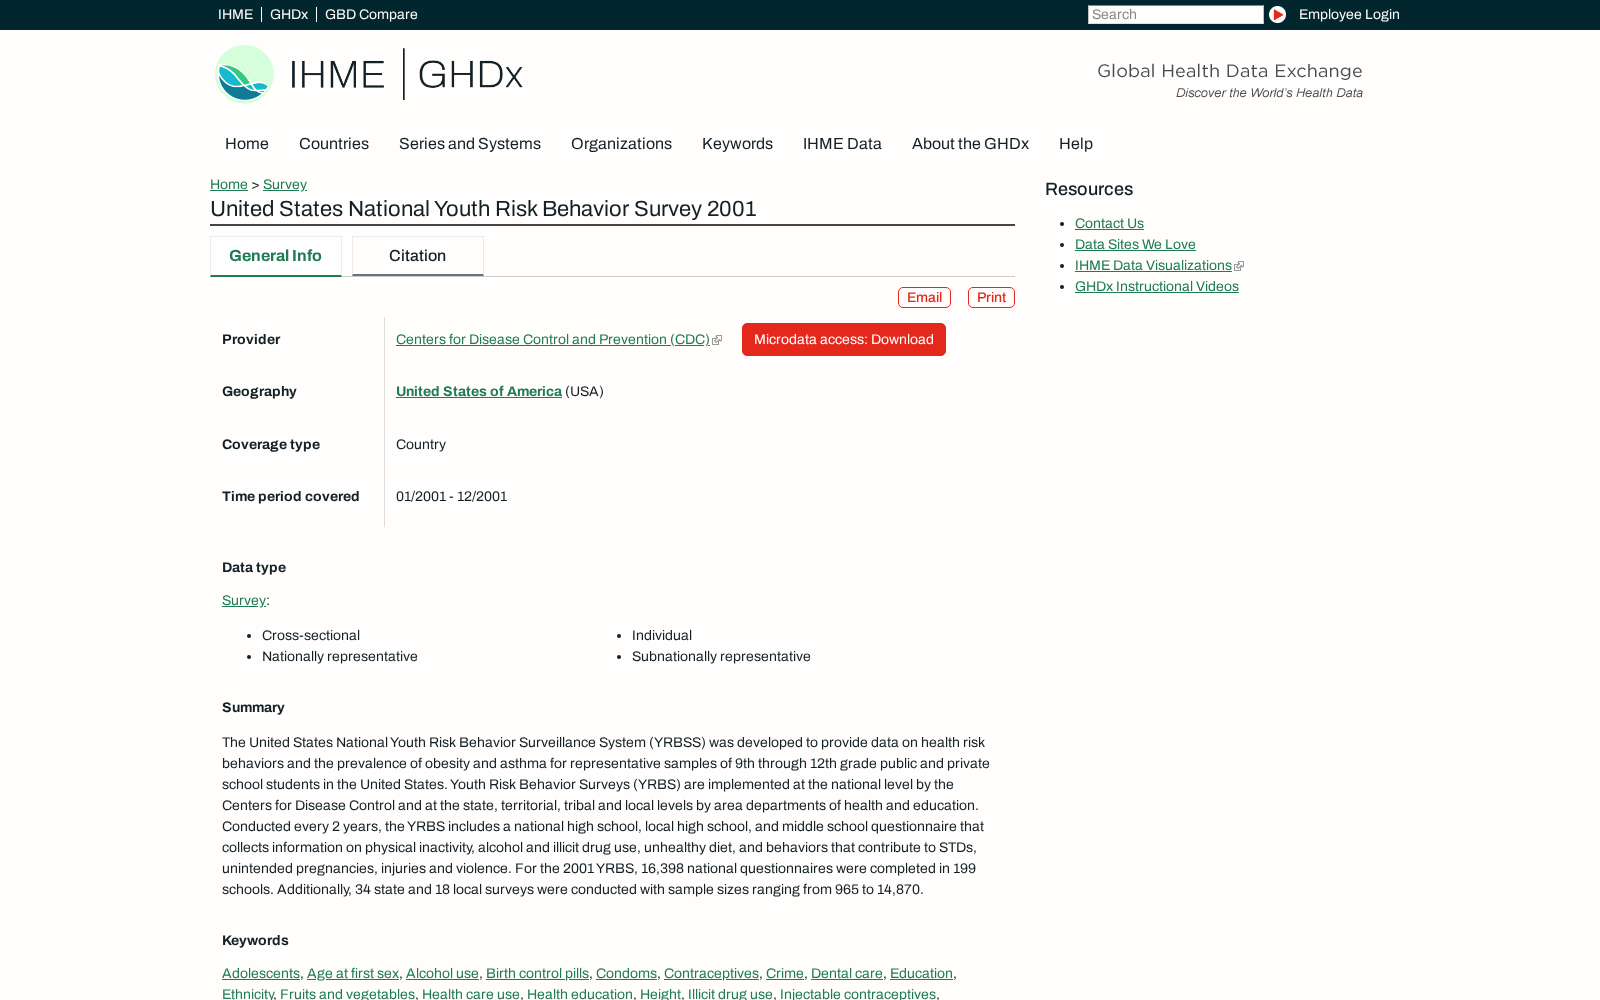Open the About the GHDx menu
This screenshot has height=1000, width=1600.
[x=970, y=144]
